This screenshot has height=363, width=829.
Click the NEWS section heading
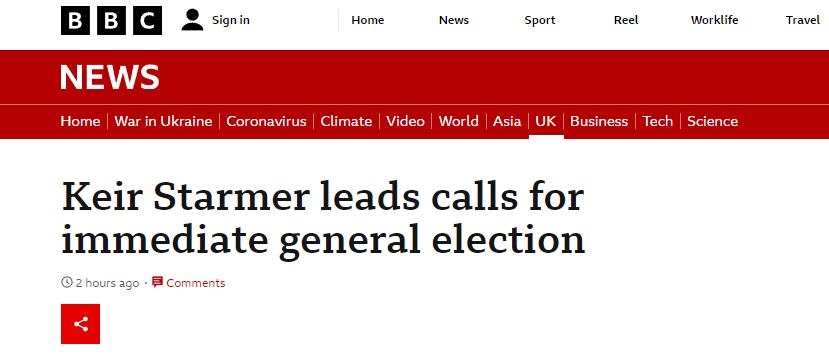109,77
